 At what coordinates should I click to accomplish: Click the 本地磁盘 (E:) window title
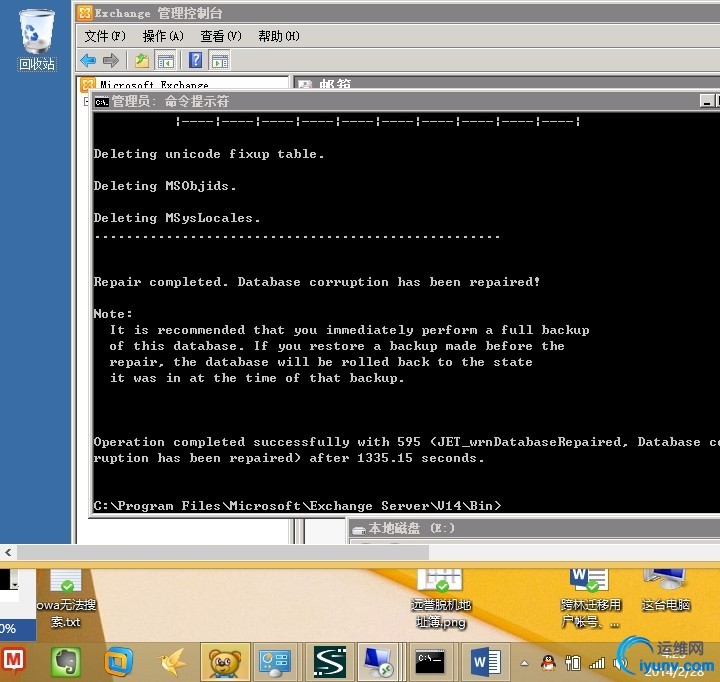(x=411, y=529)
